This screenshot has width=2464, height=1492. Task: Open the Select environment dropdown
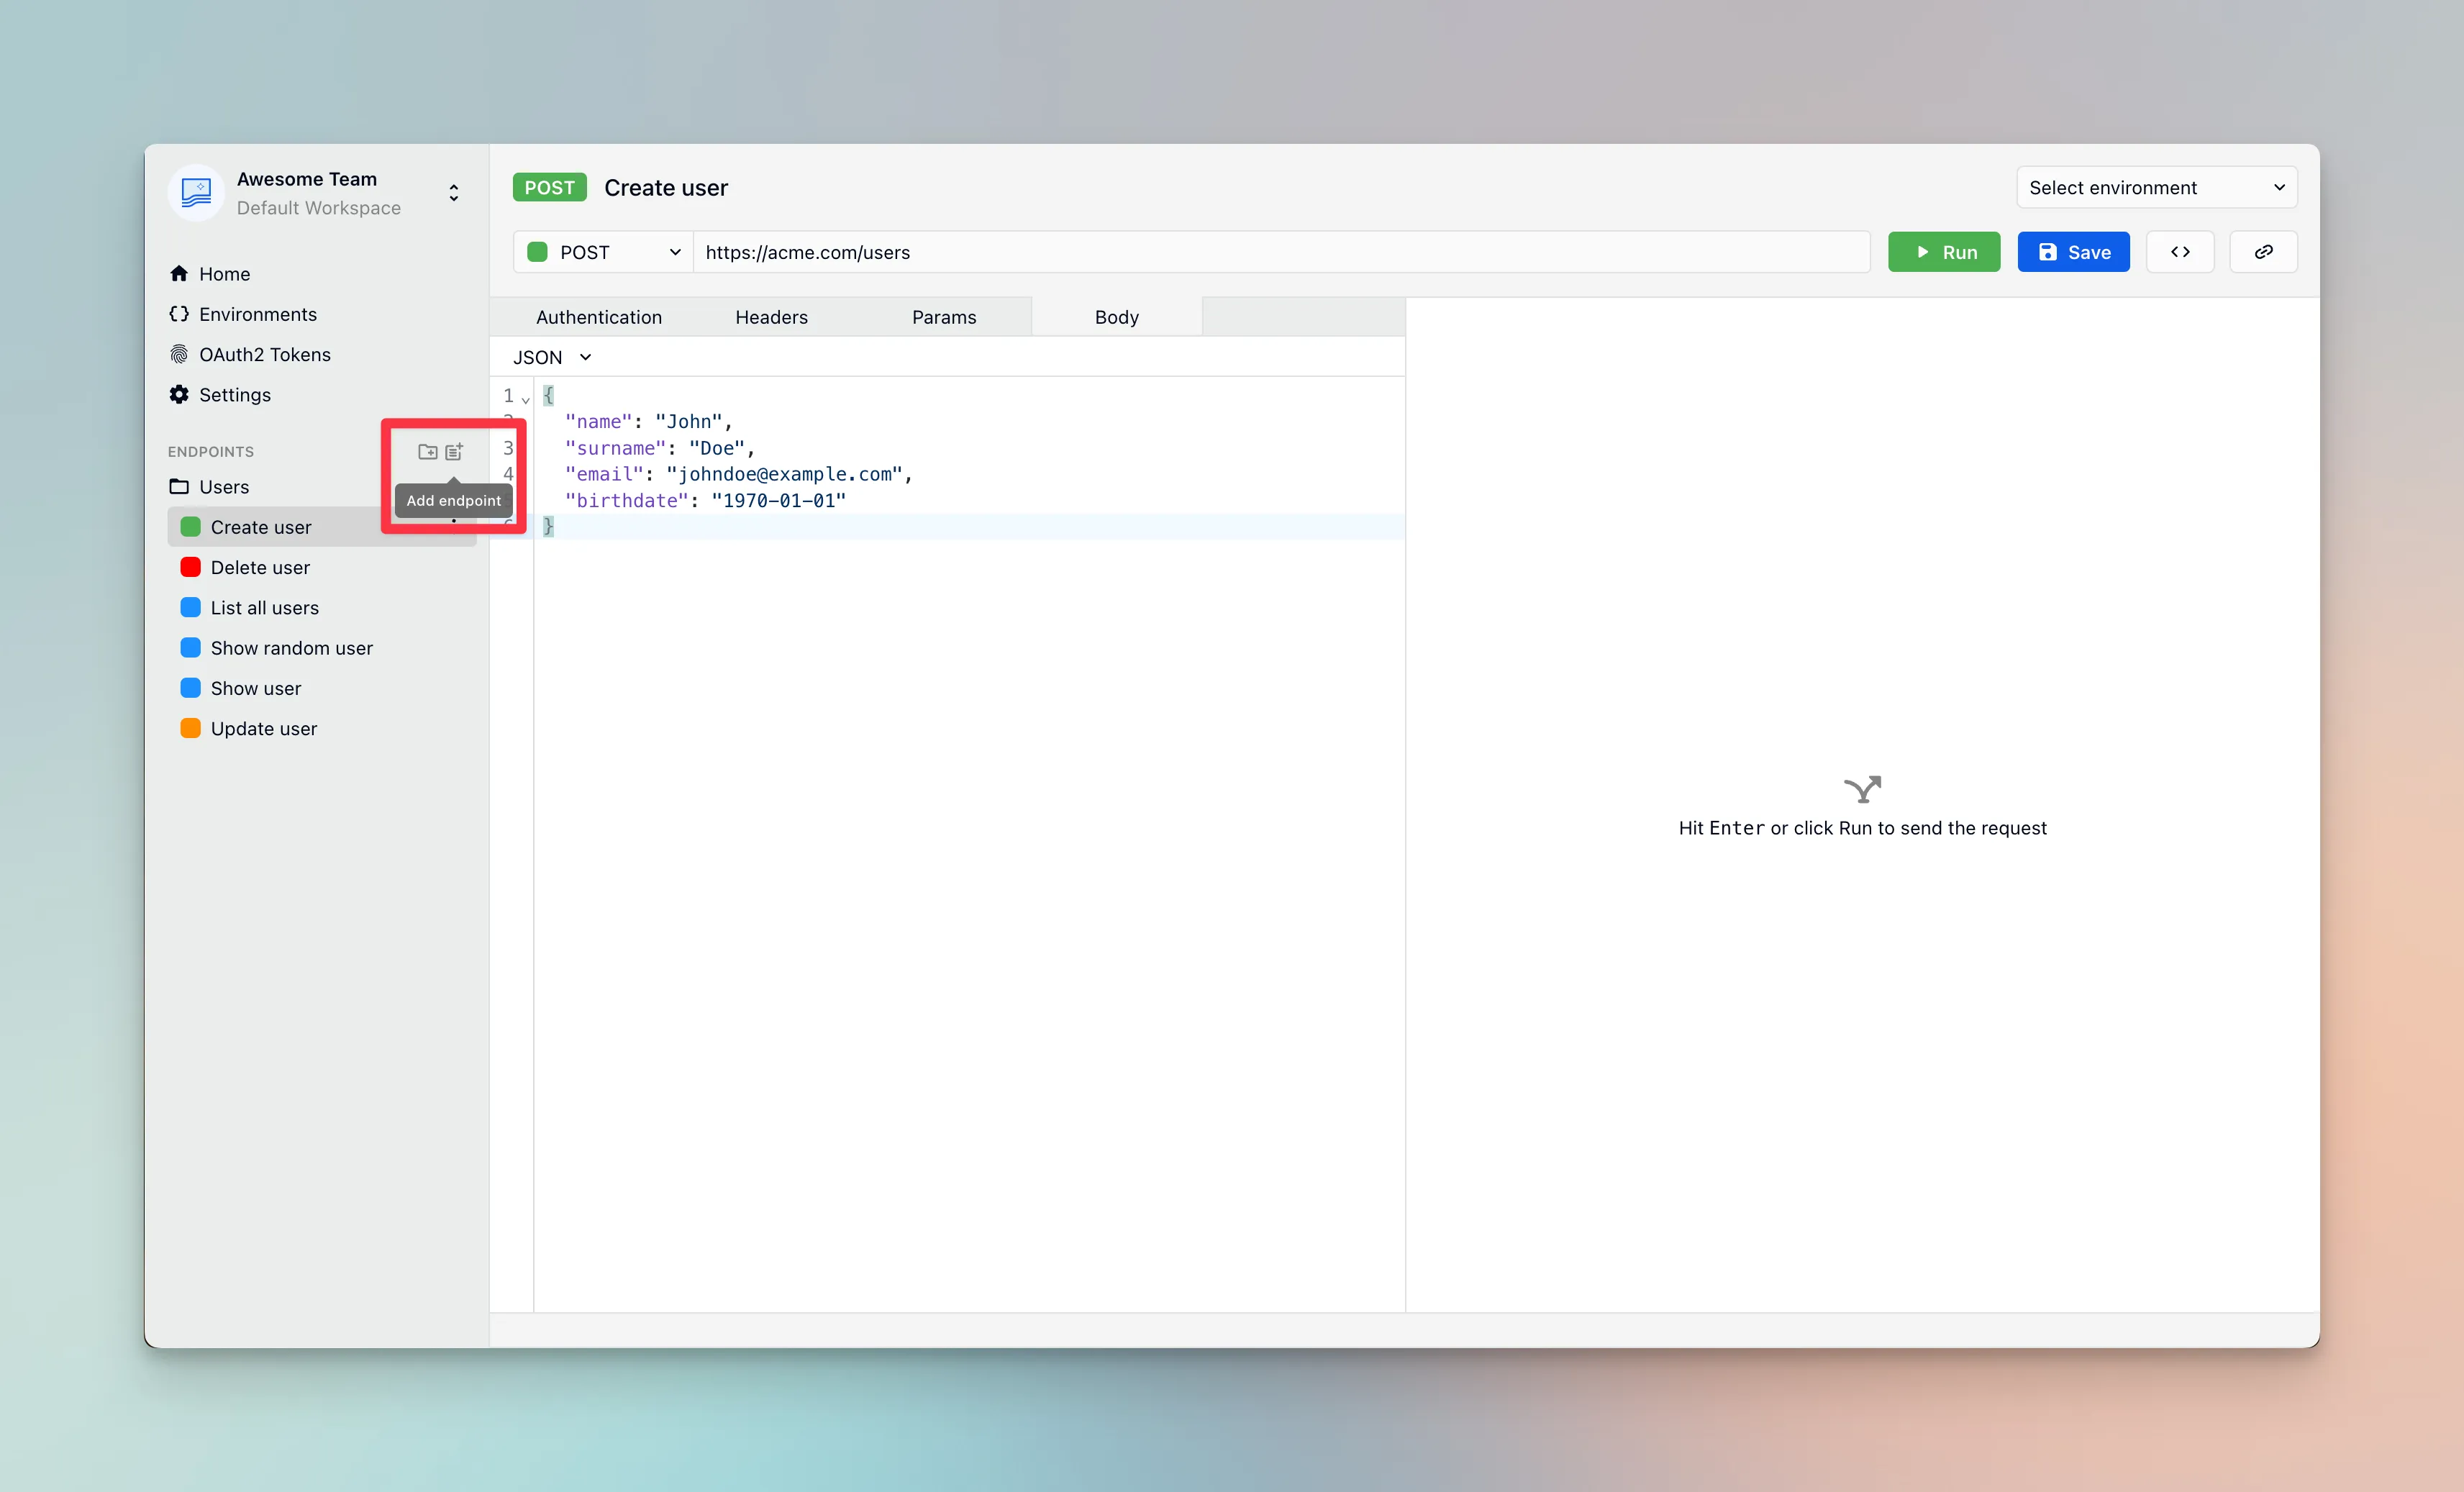click(x=2156, y=188)
